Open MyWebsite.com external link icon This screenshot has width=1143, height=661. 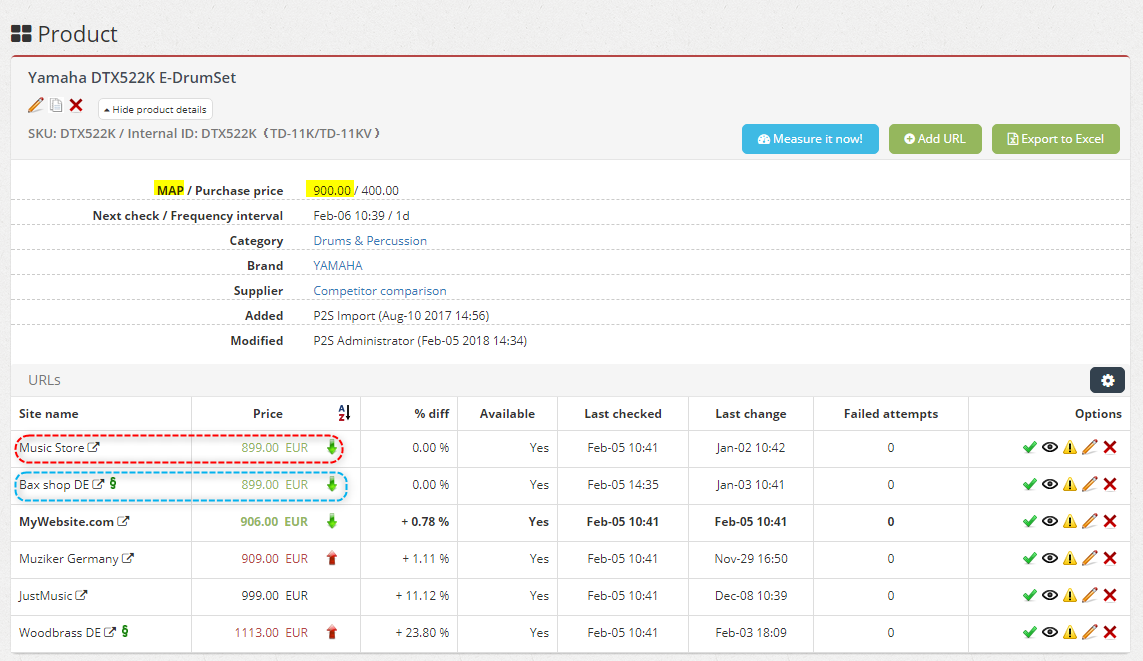tap(124, 522)
